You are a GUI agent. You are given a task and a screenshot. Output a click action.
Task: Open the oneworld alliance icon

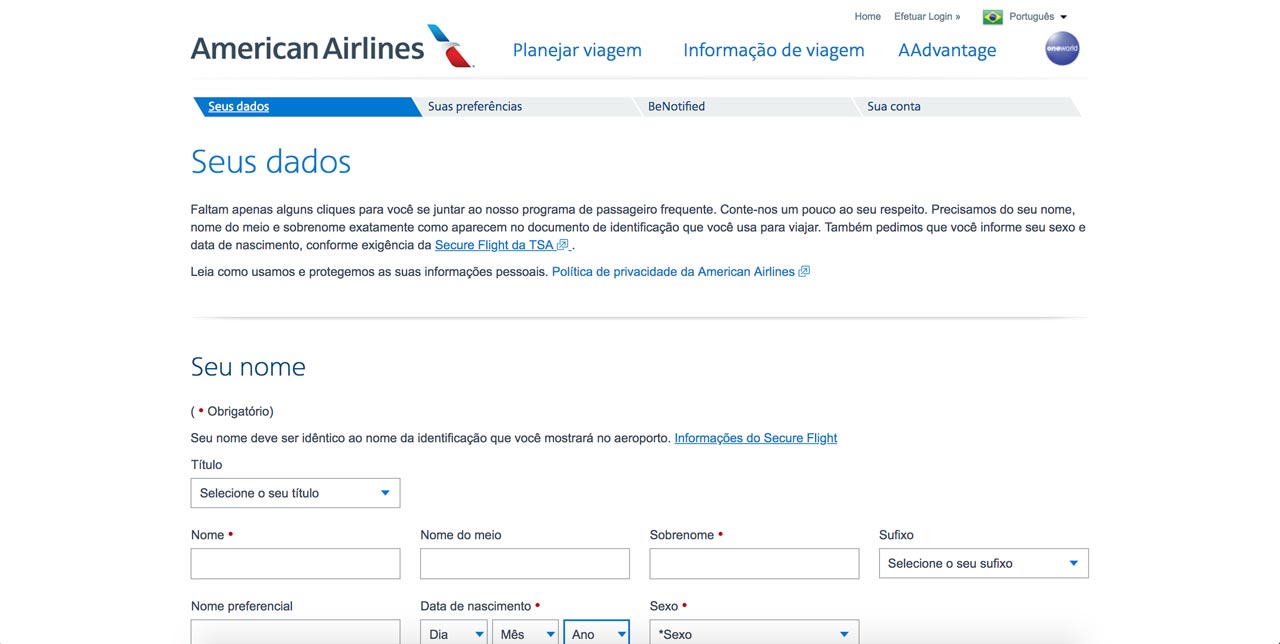[1062, 48]
